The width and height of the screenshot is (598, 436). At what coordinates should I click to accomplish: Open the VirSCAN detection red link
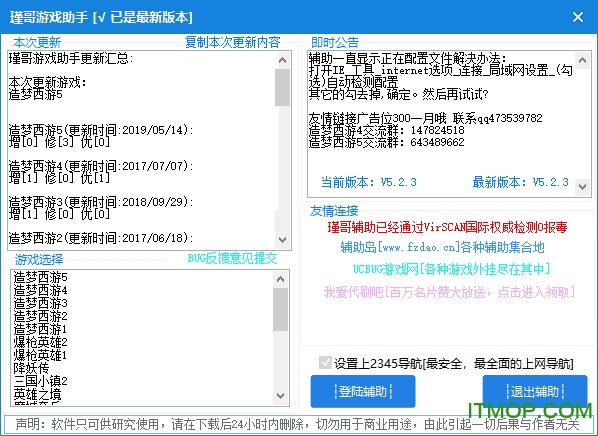click(x=447, y=227)
